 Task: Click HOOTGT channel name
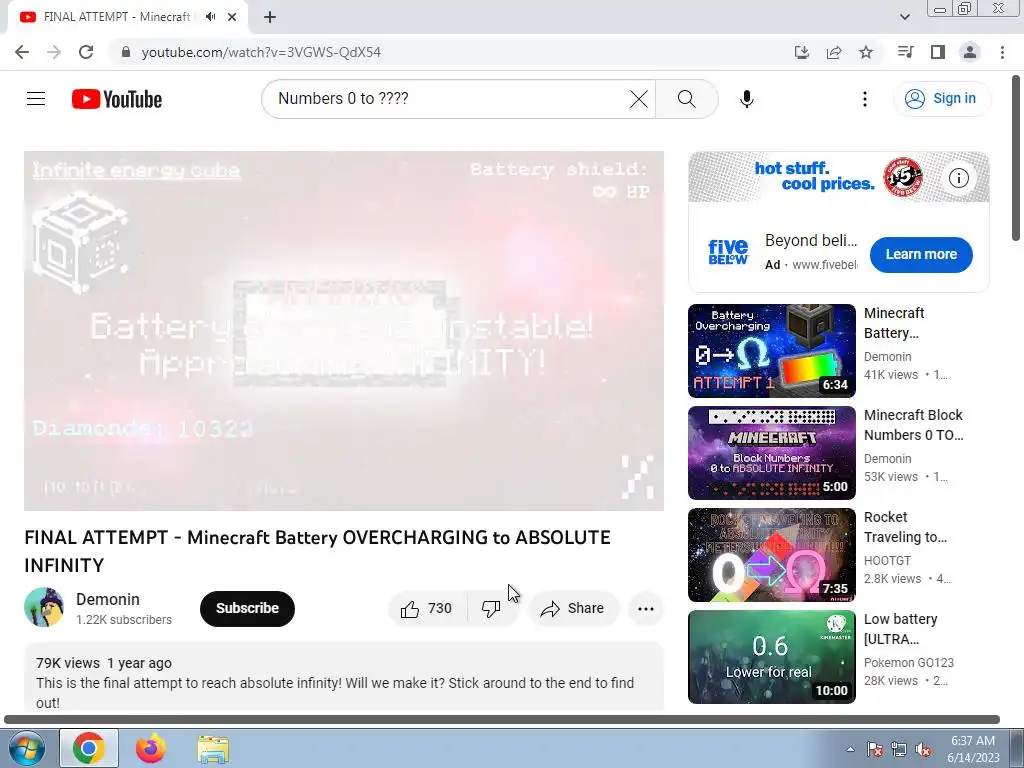[888, 561]
